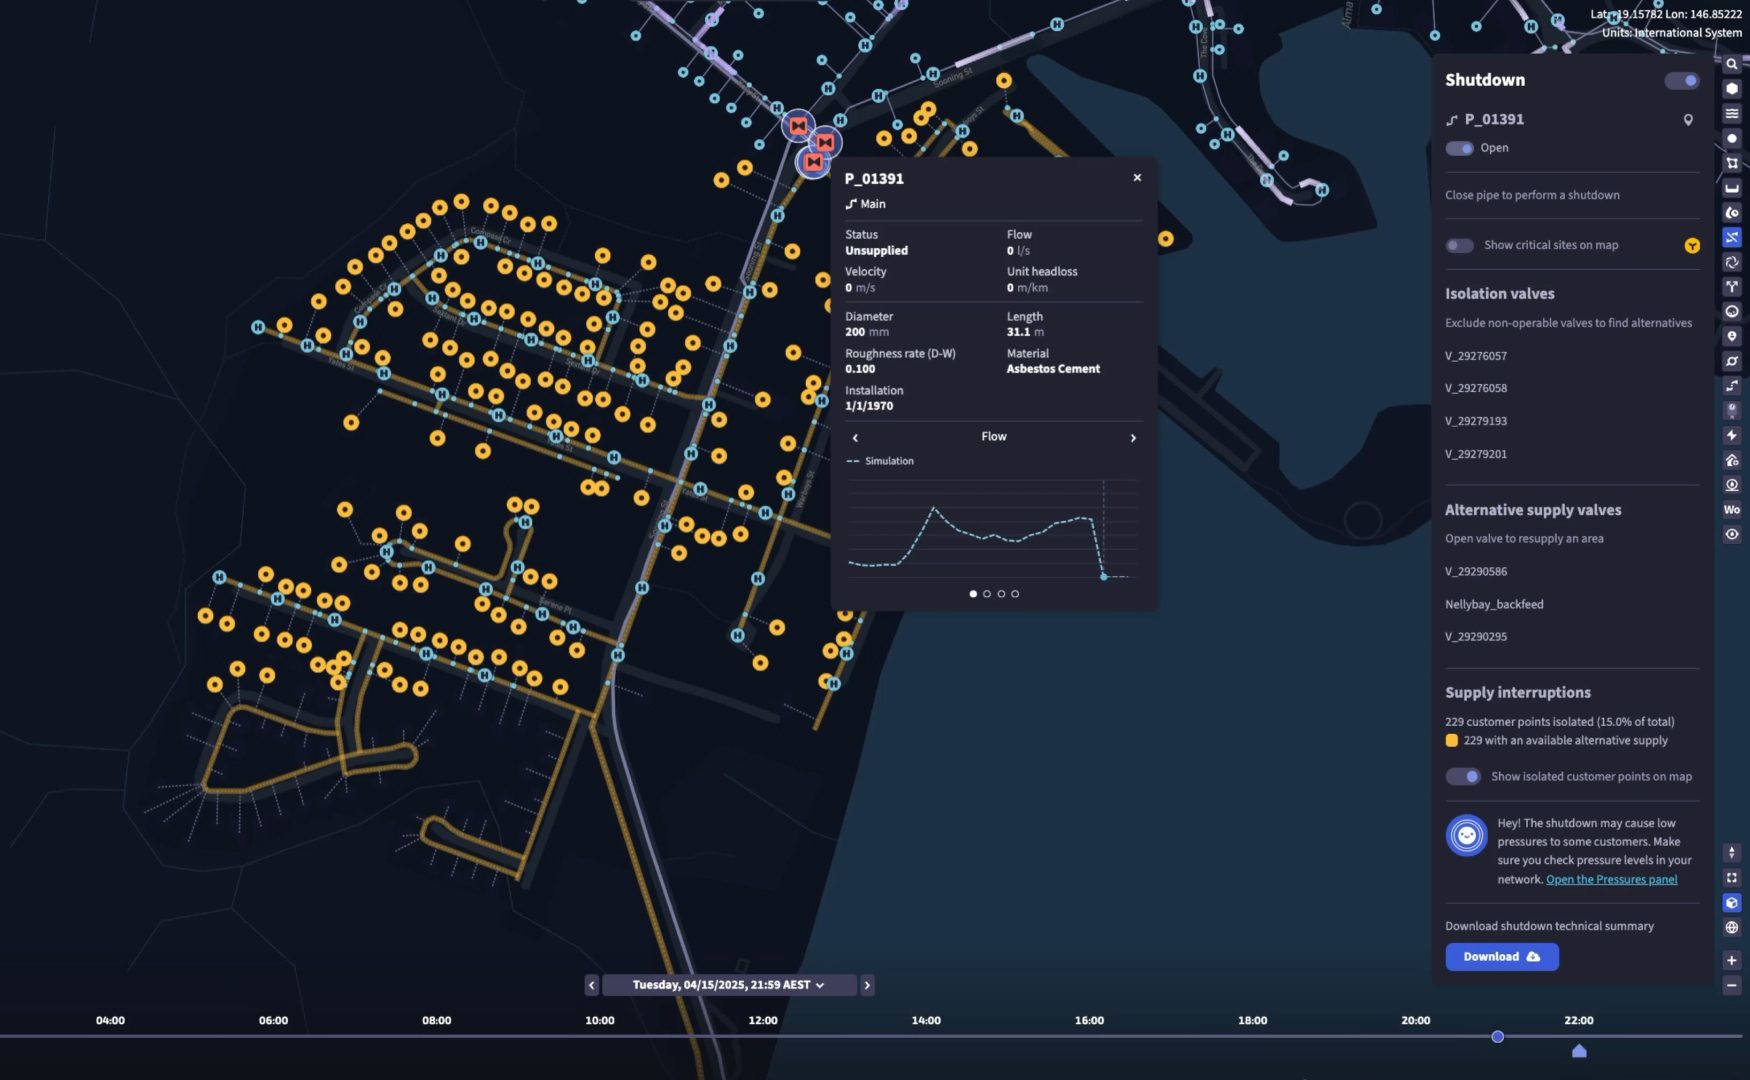Image resolution: width=1750 pixels, height=1080 pixels.
Task: Click the eye visibility icon in right toolbar
Action: 1732,534
